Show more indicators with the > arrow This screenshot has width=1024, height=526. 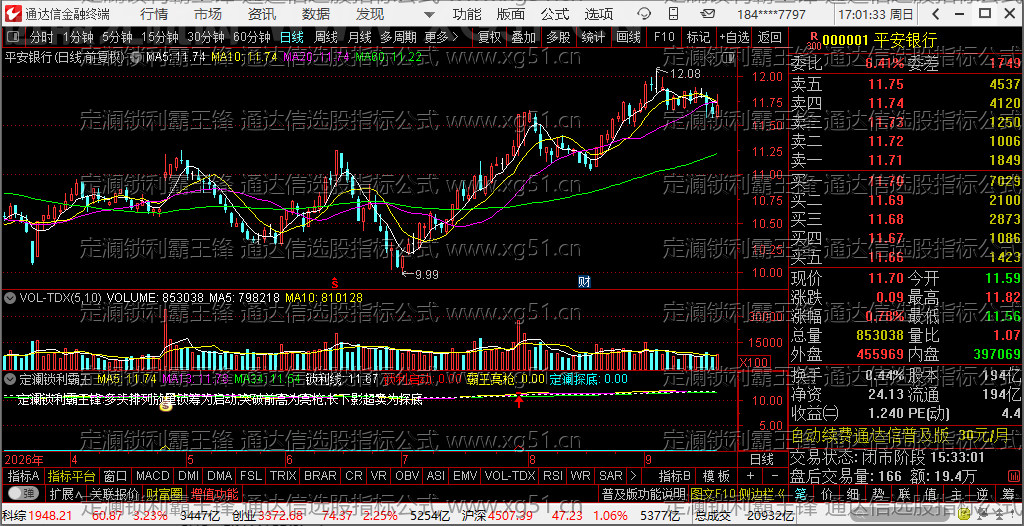633,475
